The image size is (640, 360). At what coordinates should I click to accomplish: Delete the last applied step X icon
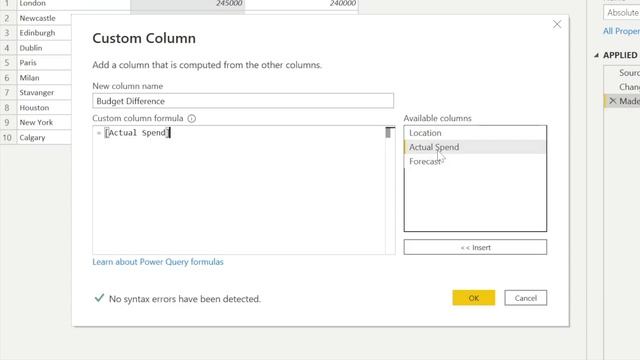point(612,101)
